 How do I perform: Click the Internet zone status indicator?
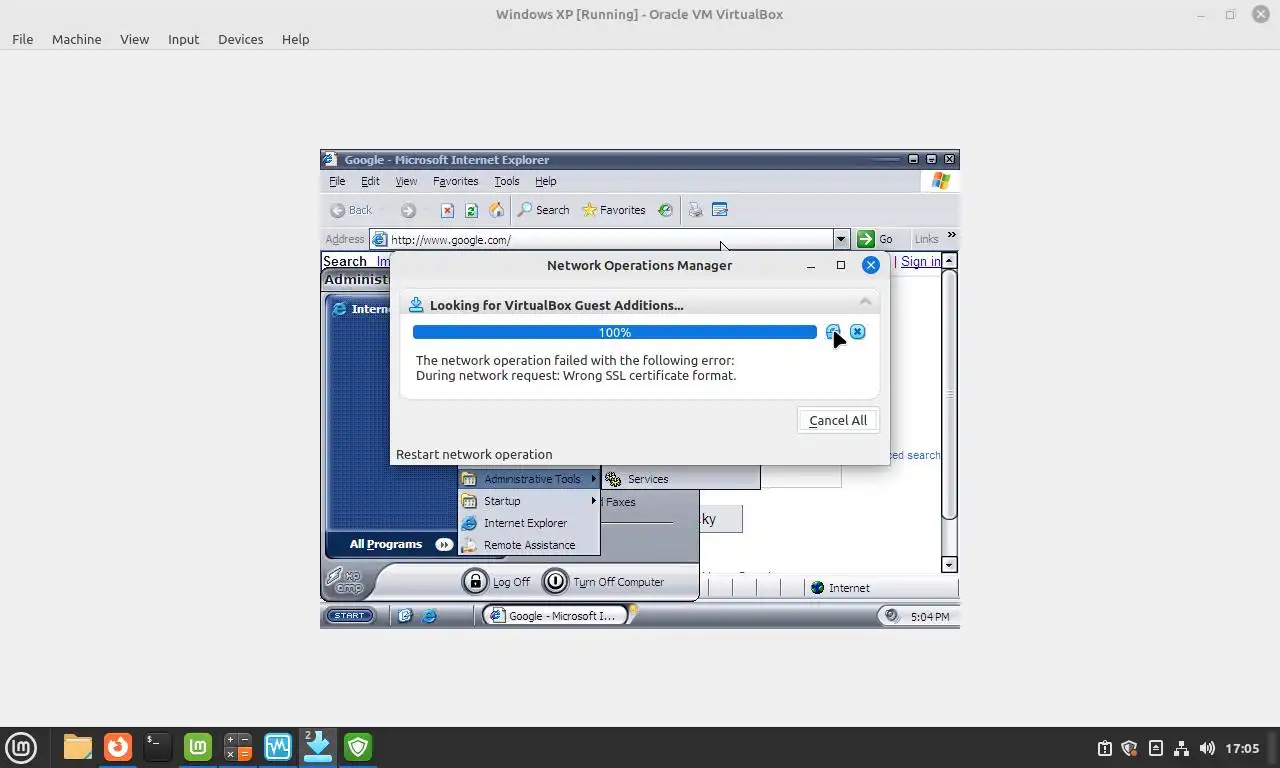[x=840, y=588]
